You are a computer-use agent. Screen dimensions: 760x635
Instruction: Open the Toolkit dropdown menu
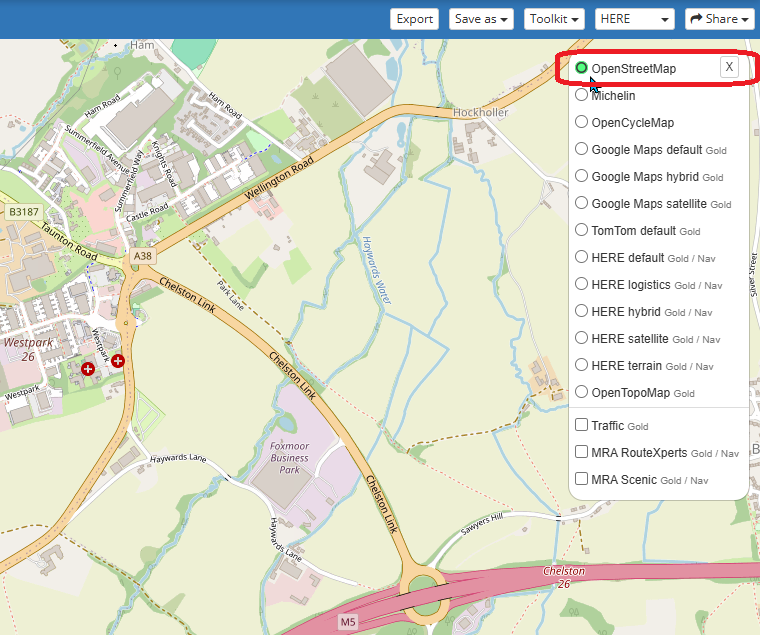[554, 19]
